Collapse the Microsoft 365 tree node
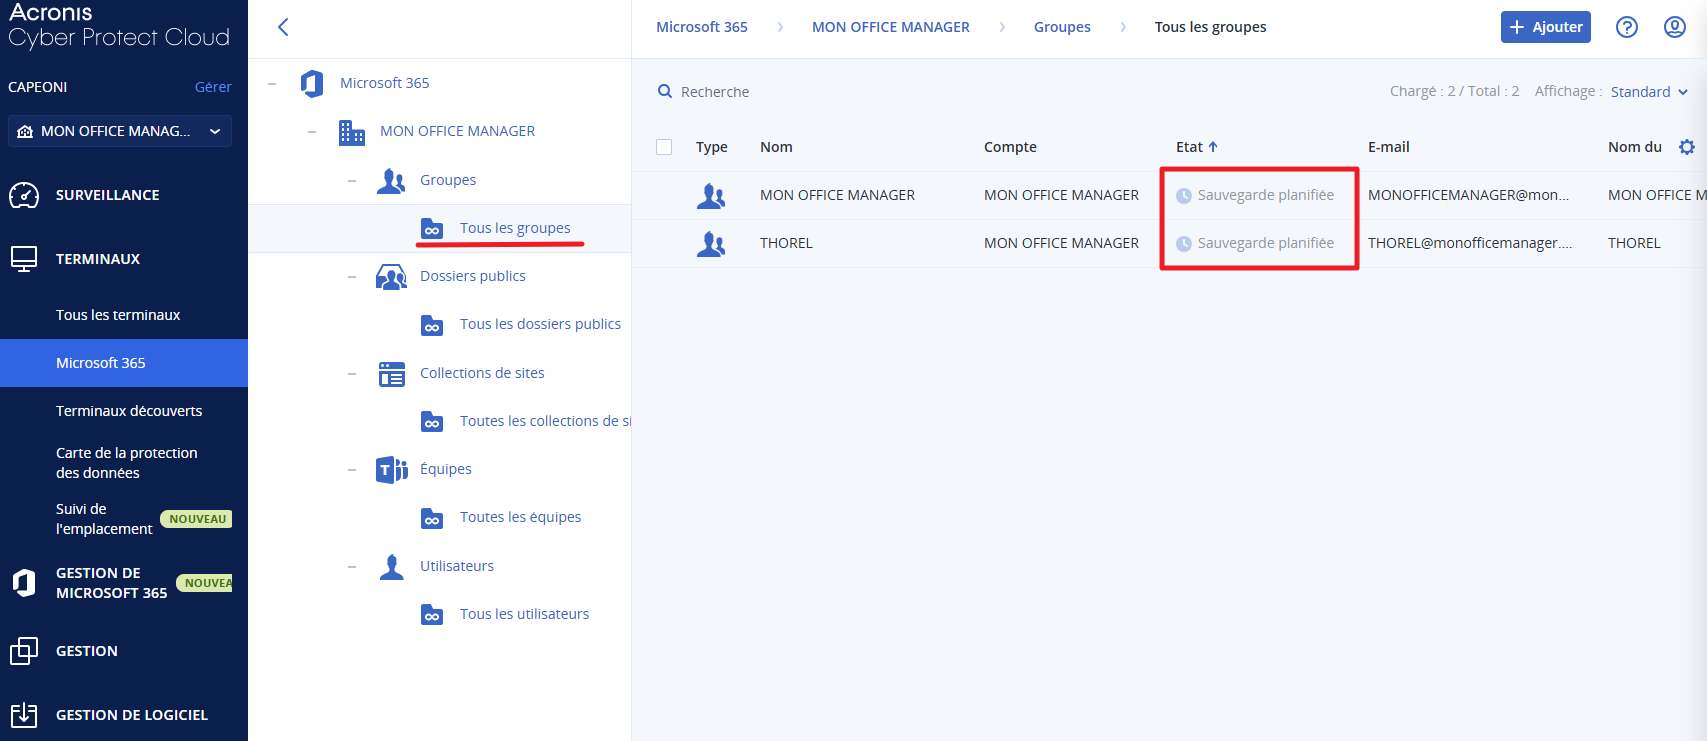The width and height of the screenshot is (1707, 741). coord(272,84)
